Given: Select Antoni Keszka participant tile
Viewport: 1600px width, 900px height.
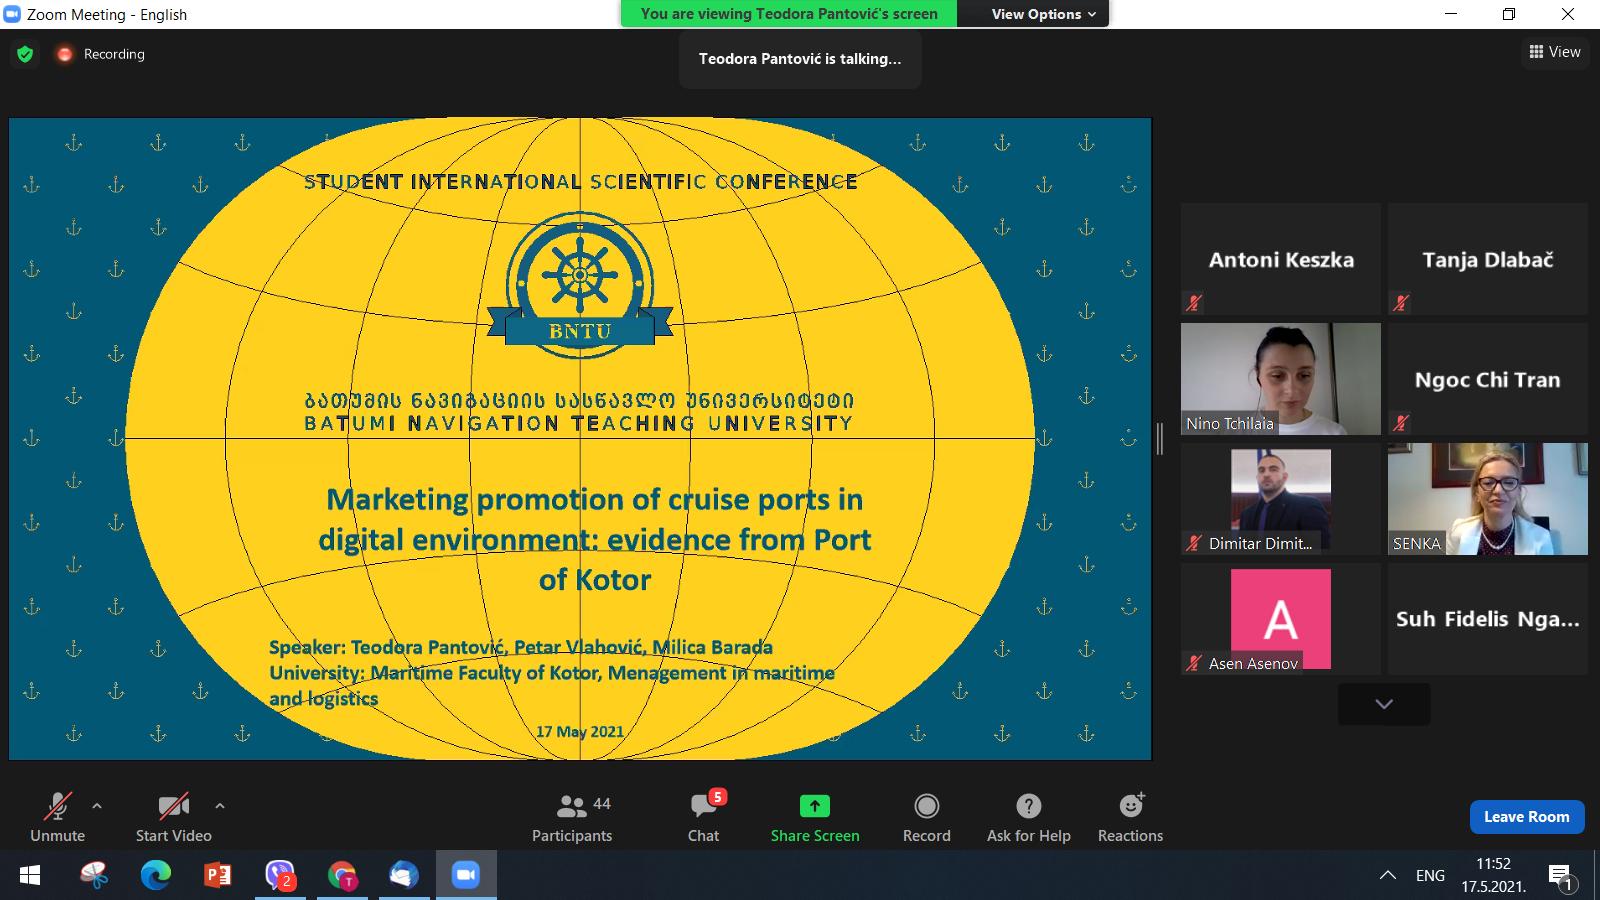Looking at the screenshot, I should click(x=1281, y=259).
